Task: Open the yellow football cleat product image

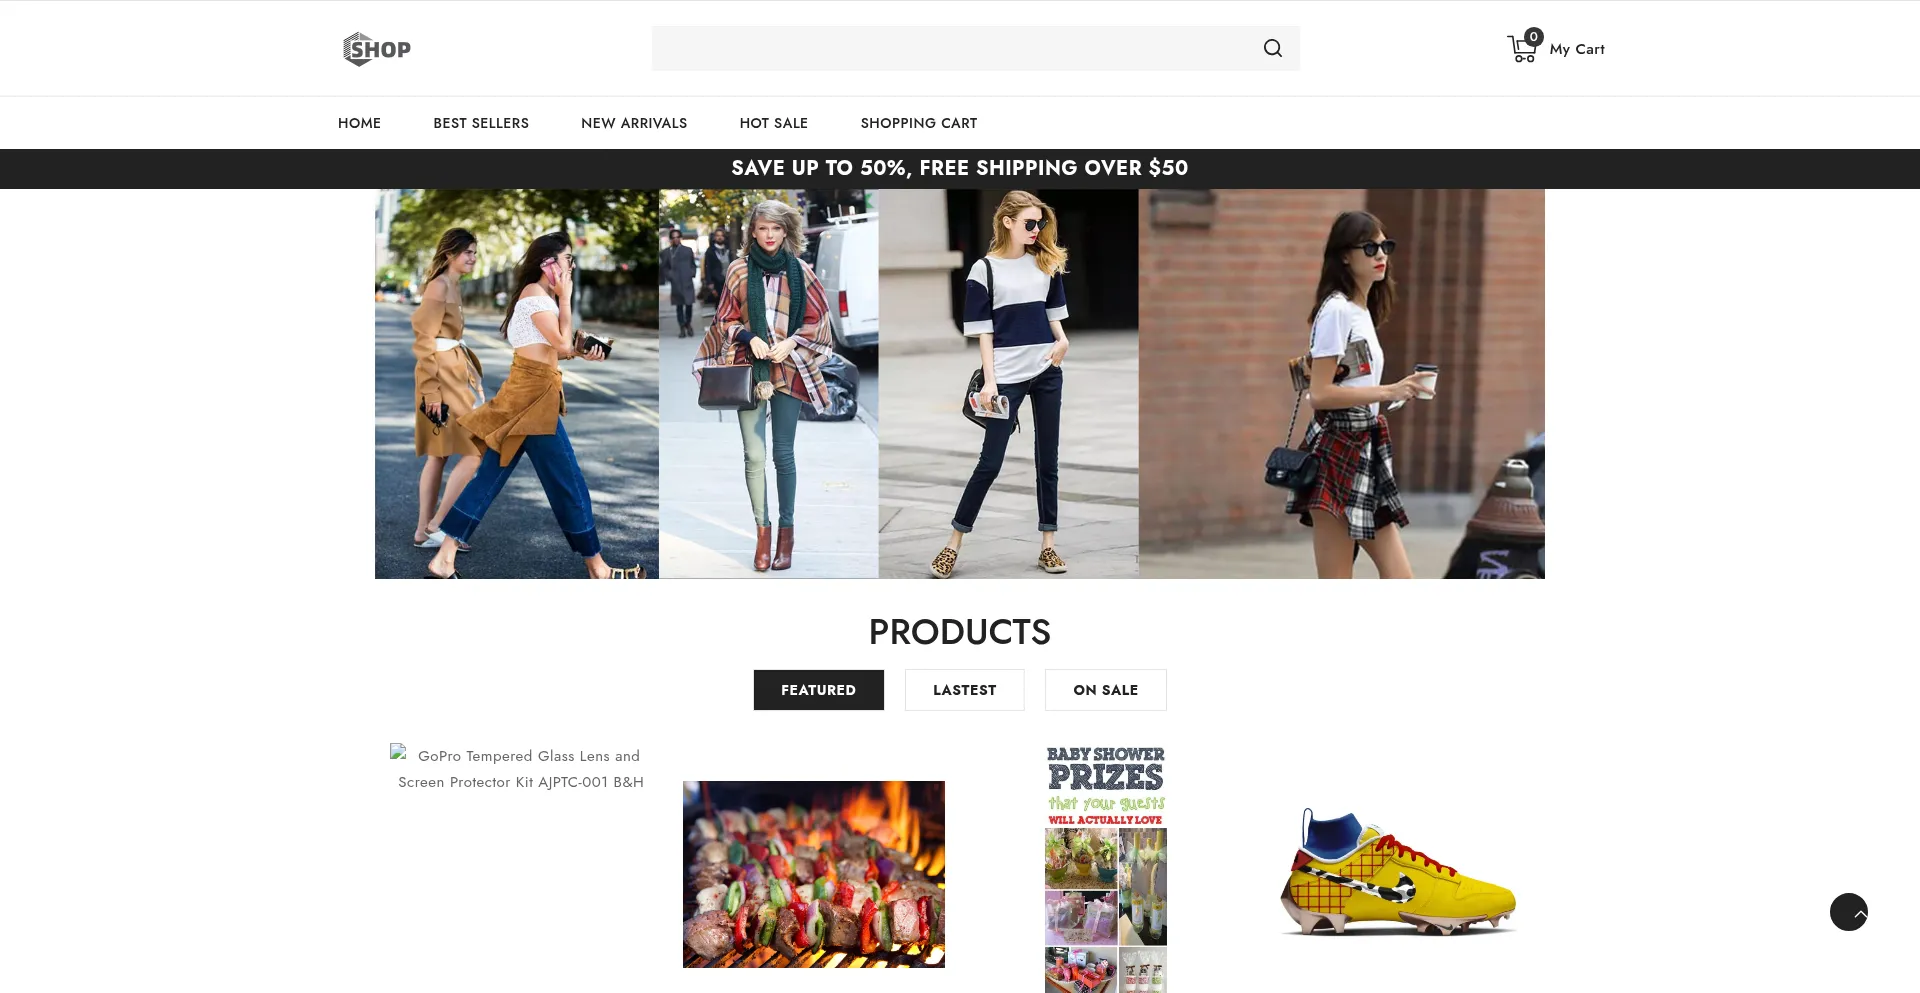Action: pyautogui.click(x=1398, y=874)
